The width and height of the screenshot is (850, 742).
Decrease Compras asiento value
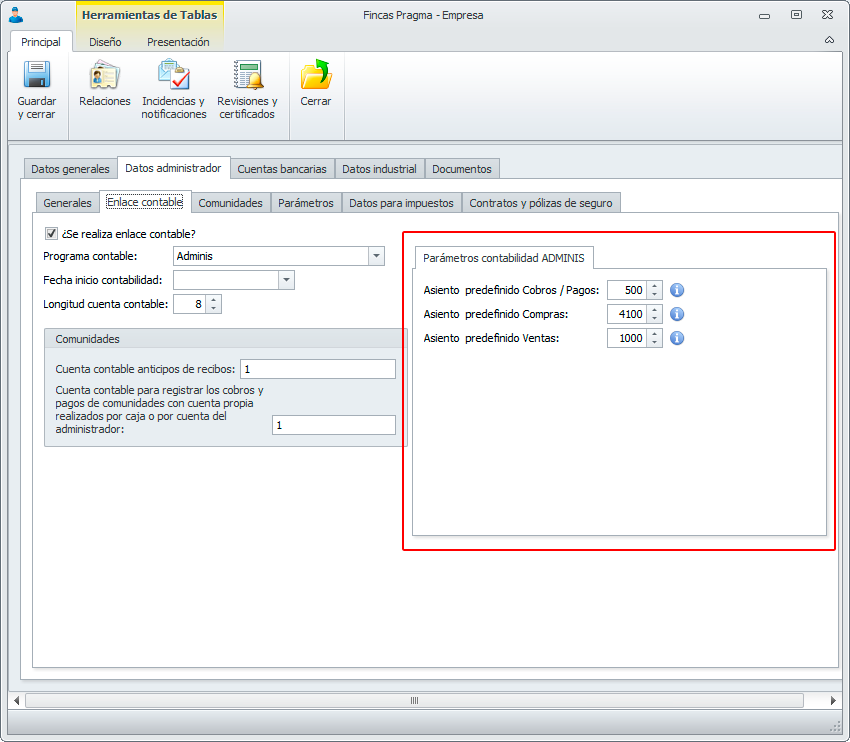(654, 318)
